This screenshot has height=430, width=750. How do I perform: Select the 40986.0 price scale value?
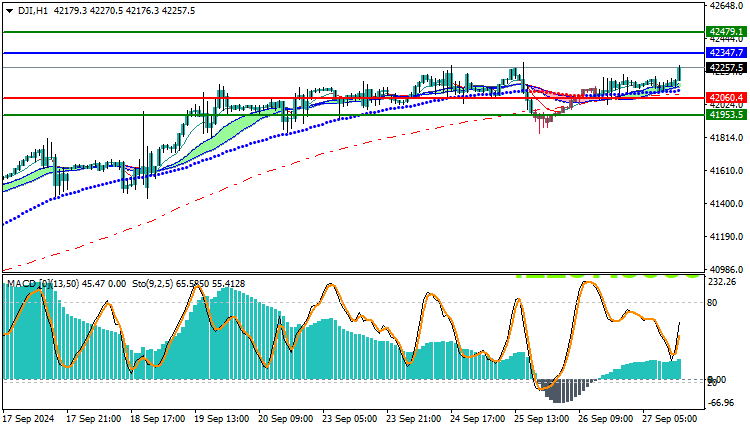(726, 270)
